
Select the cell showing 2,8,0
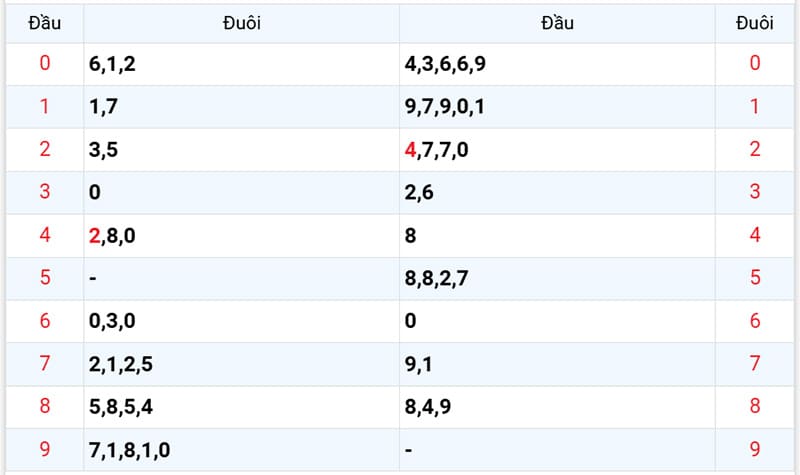242,236
